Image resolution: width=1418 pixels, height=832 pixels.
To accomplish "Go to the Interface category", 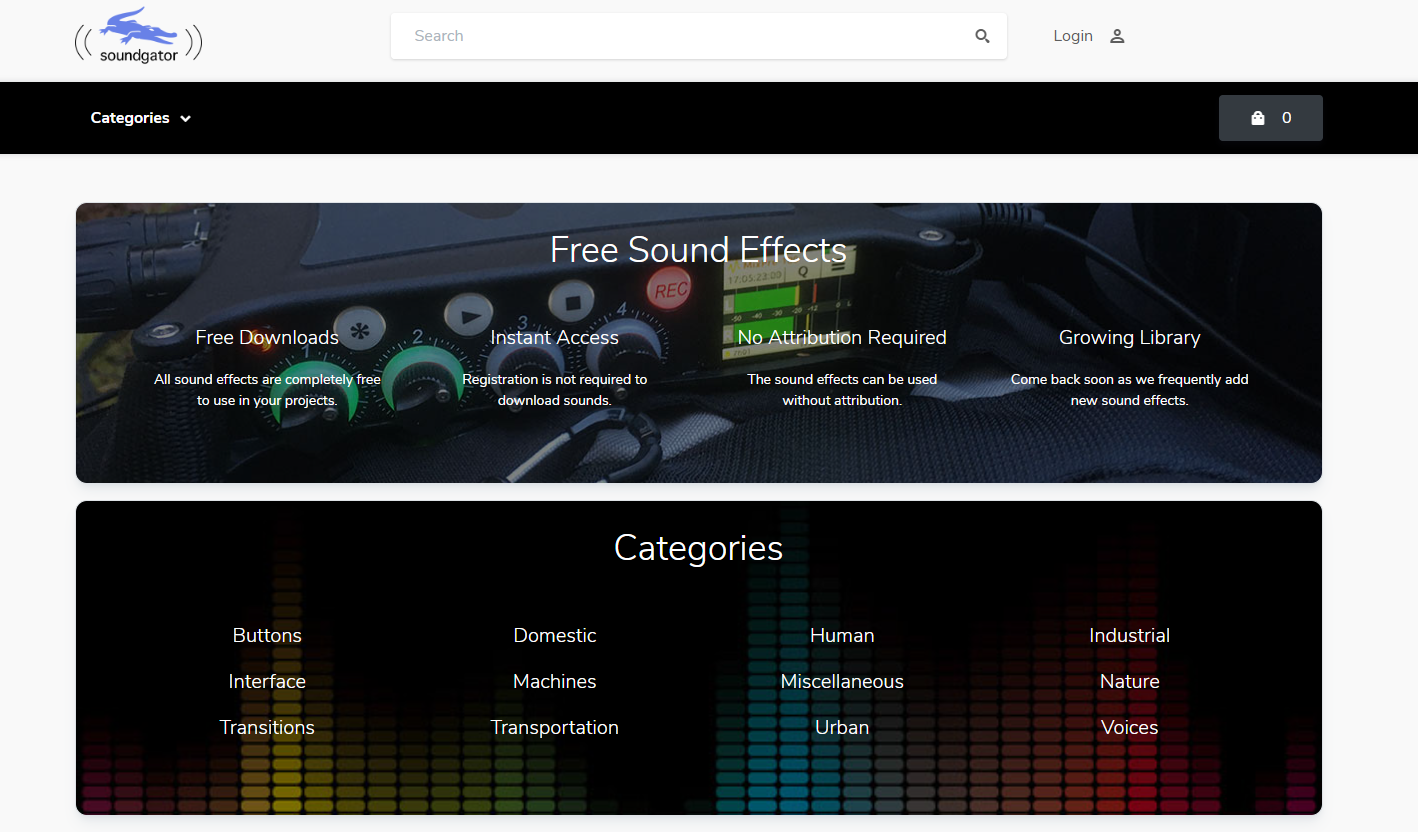I will [x=267, y=681].
